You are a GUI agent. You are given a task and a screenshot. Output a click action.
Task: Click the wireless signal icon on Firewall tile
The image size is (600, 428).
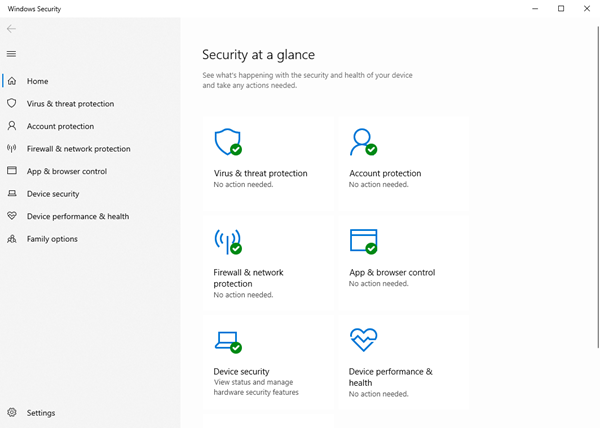227,241
